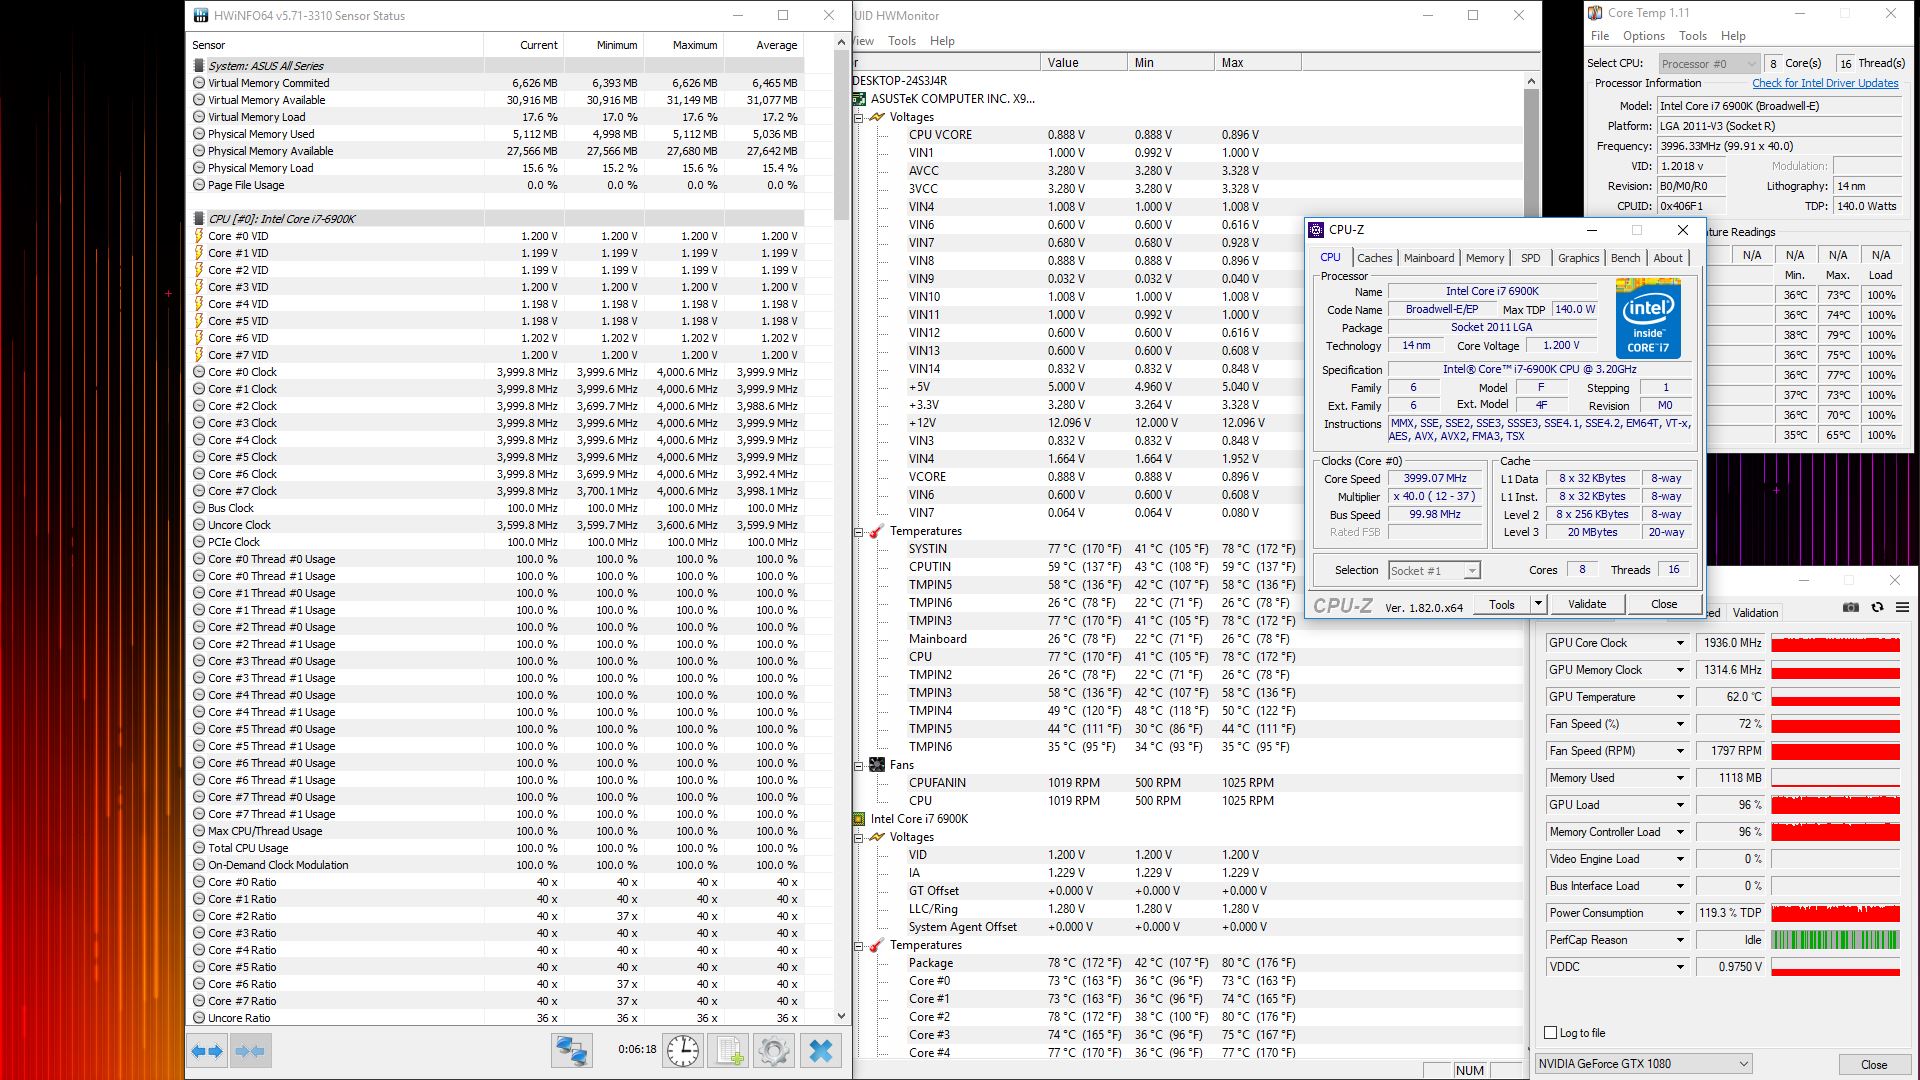Click the HWiNFO expand layout arrows icon
Viewport: 1920px width, 1080px height.
click(207, 1051)
